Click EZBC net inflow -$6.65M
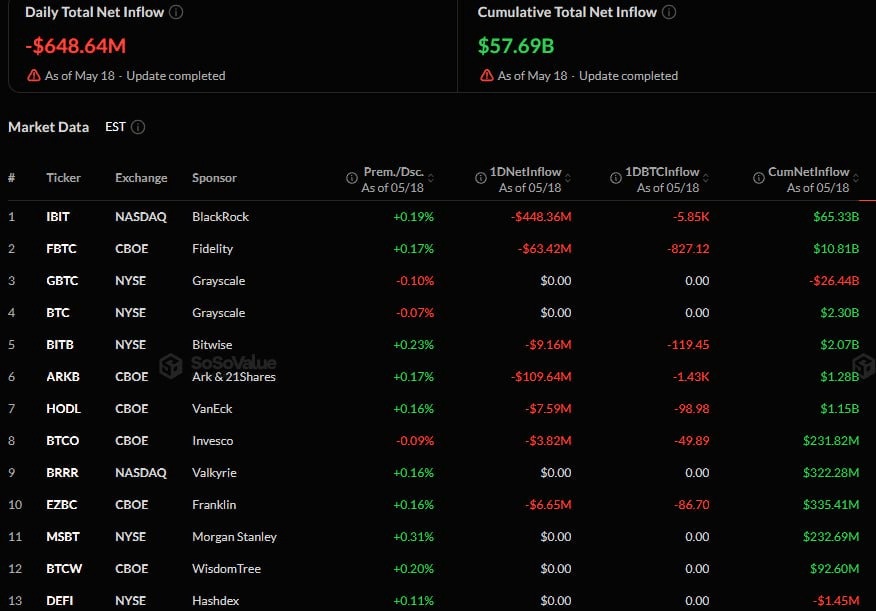Image resolution: width=876 pixels, height=611 pixels. point(548,505)
